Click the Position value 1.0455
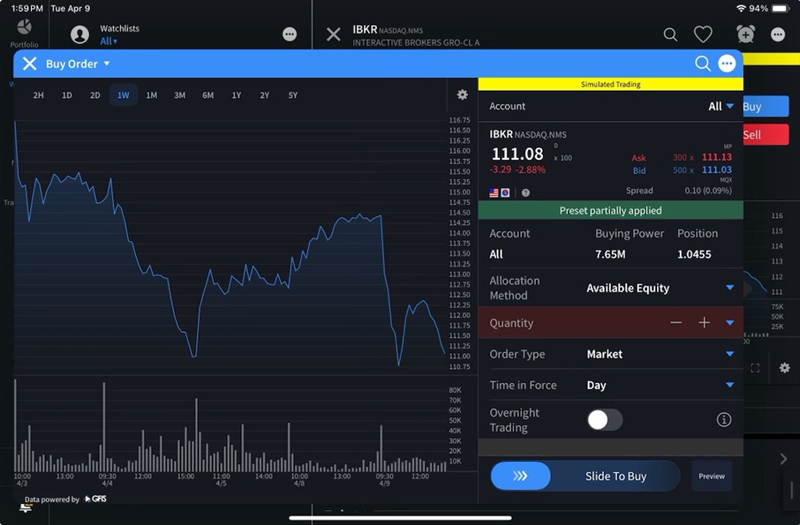This screenshot has height=525, width=800. click(694, 254)
